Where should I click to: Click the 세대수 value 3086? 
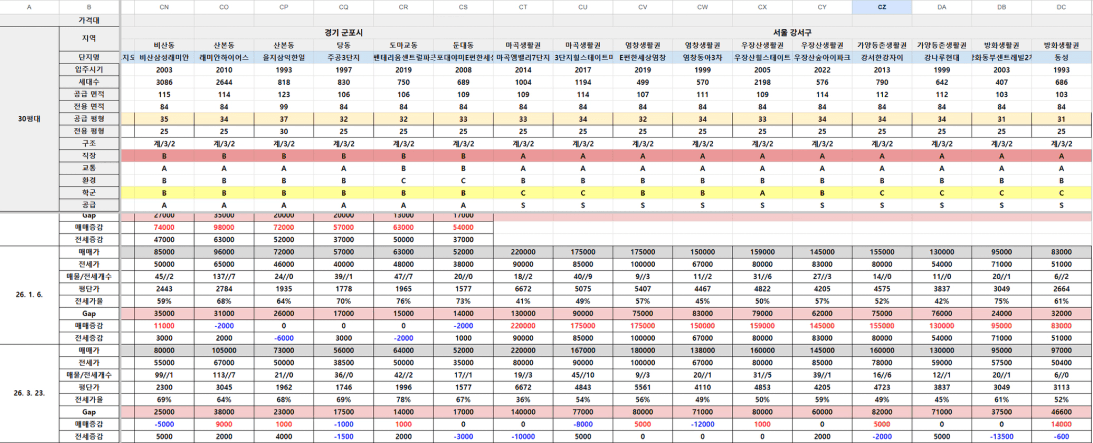tap(164, 82)
